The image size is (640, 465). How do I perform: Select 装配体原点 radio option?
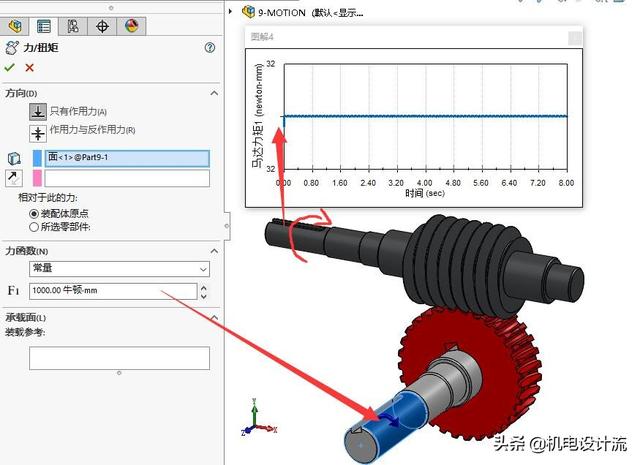pos(34,214)
